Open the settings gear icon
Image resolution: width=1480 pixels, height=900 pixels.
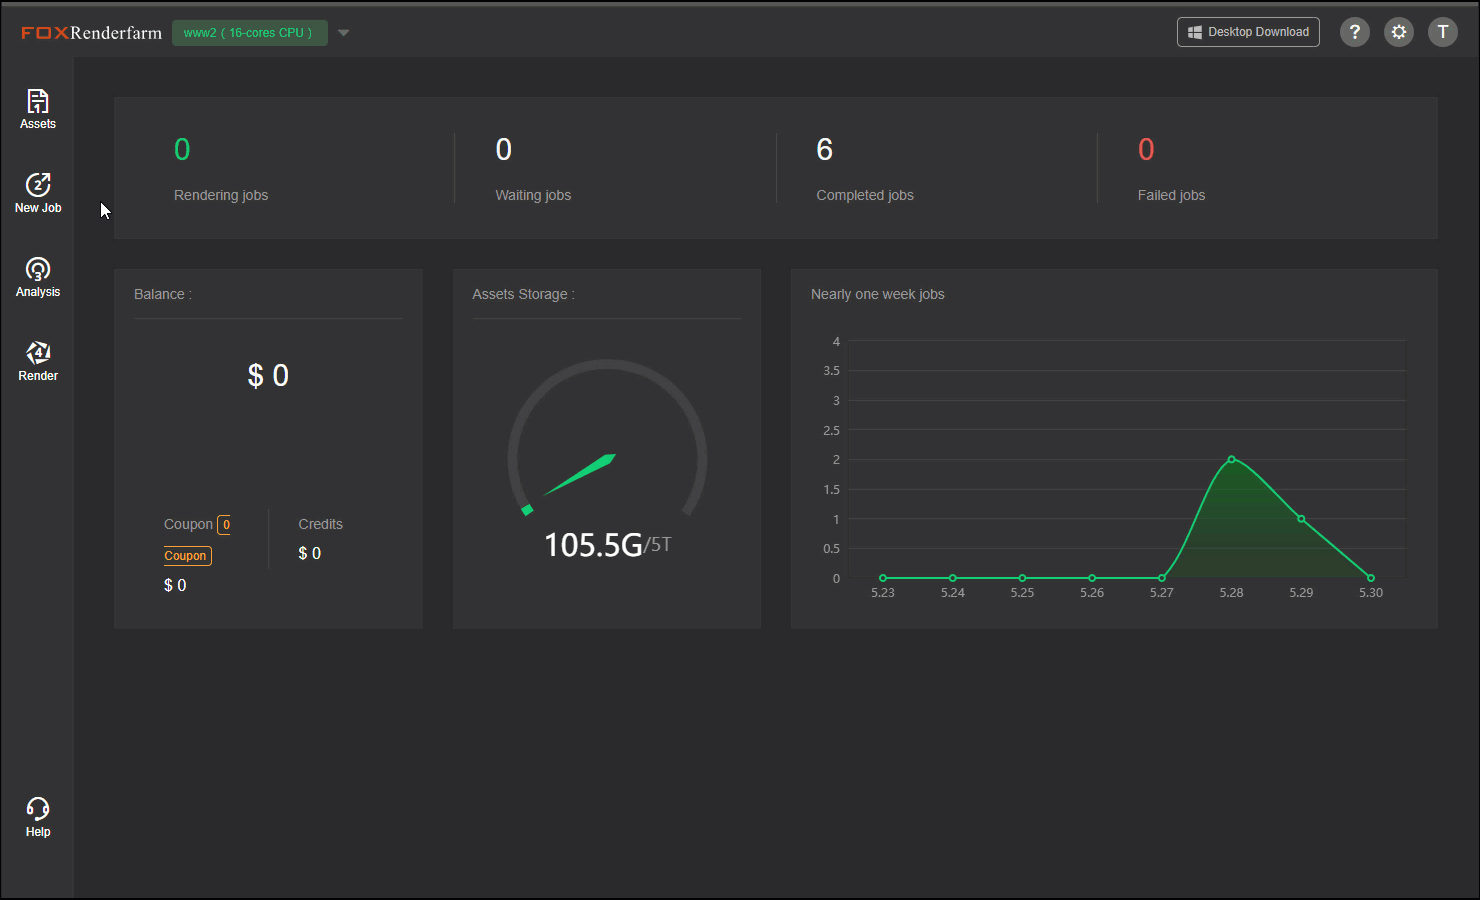pos(1399,32)
